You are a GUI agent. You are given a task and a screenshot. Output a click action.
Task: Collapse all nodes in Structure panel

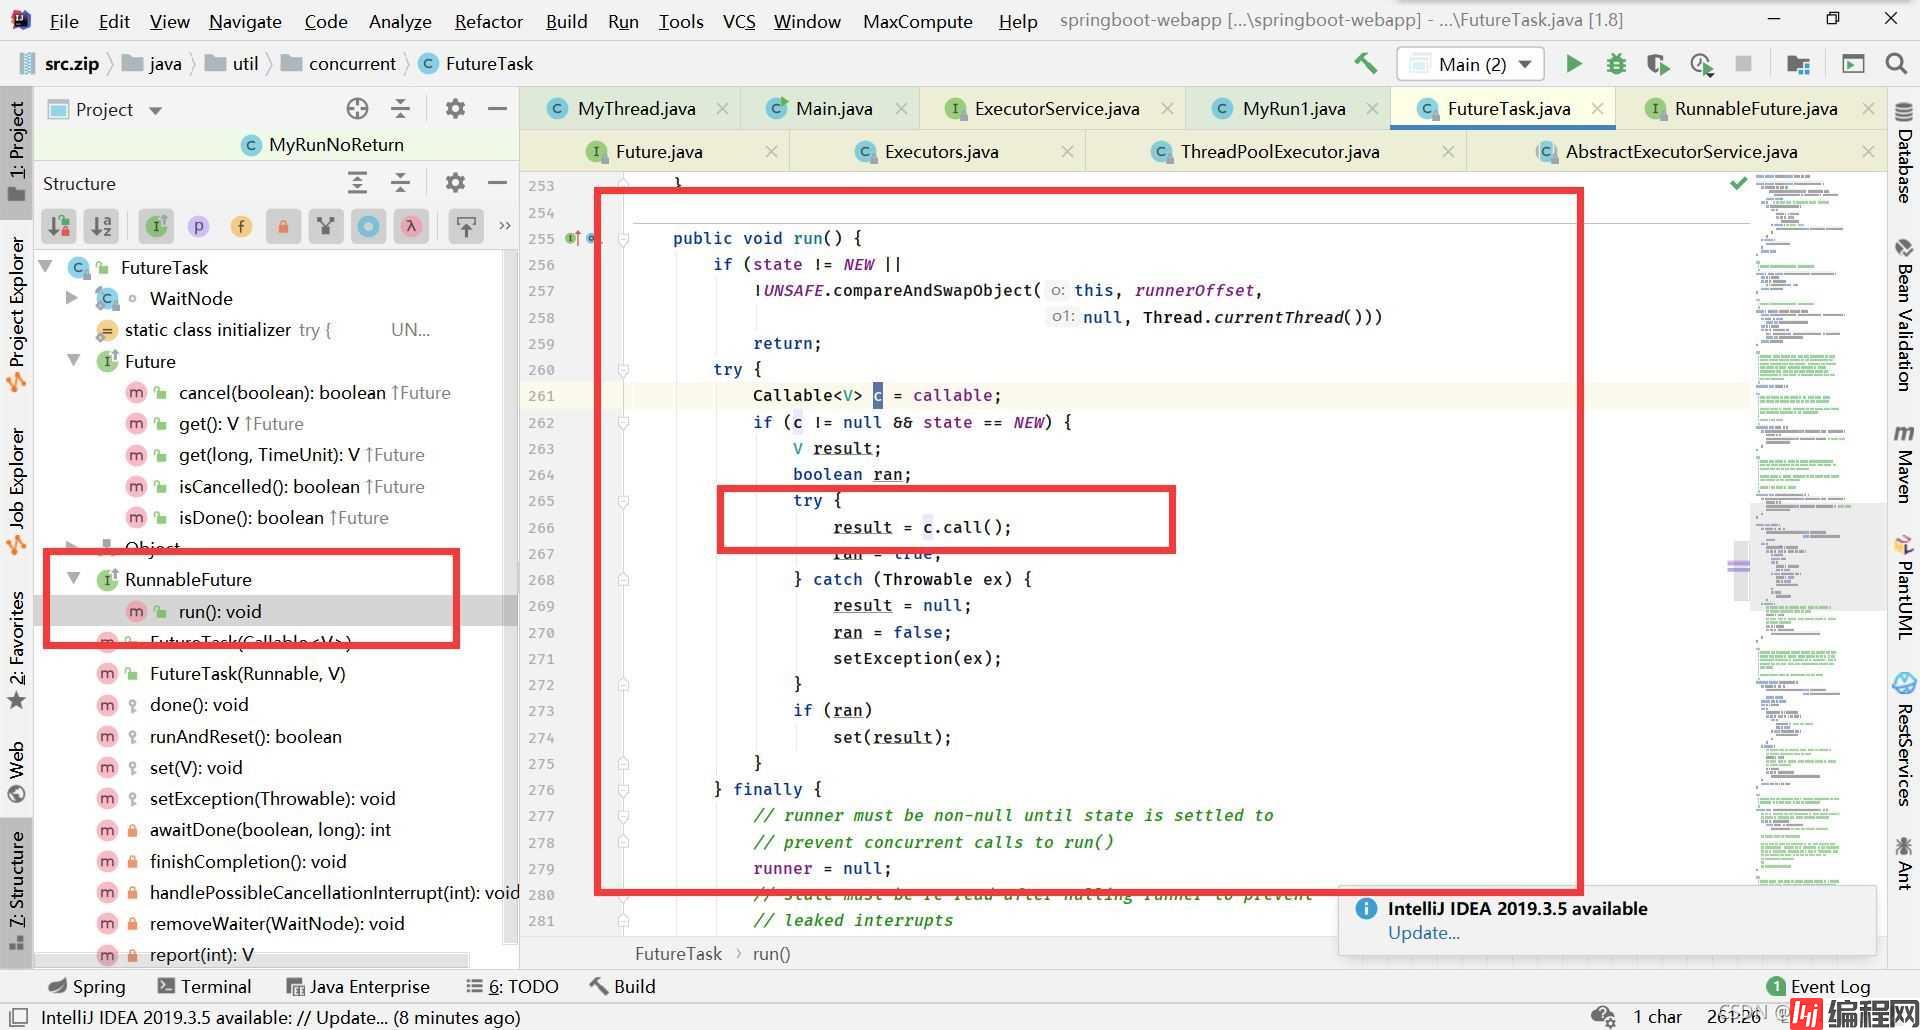coord(400,182)
